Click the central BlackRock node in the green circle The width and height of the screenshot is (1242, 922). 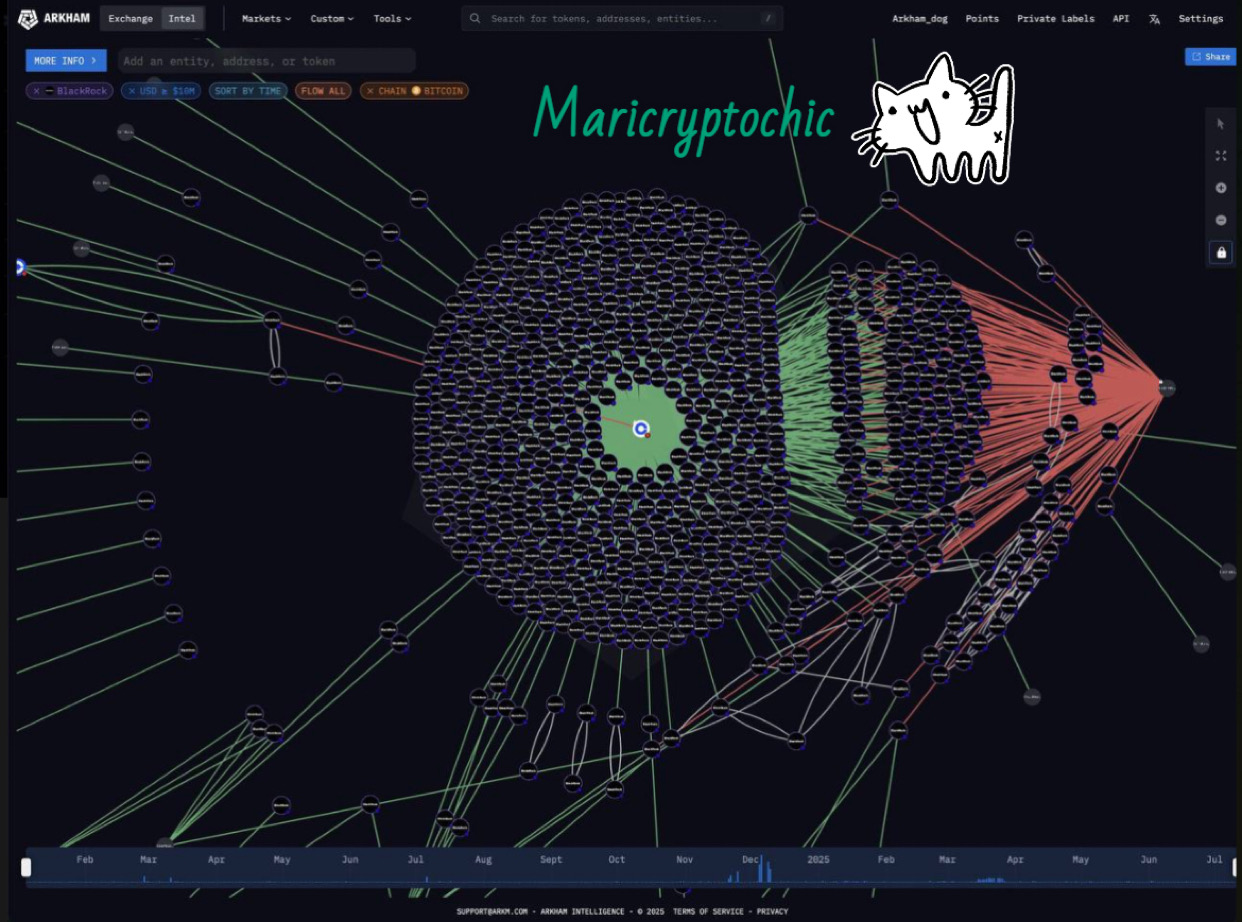pos(641,428)
